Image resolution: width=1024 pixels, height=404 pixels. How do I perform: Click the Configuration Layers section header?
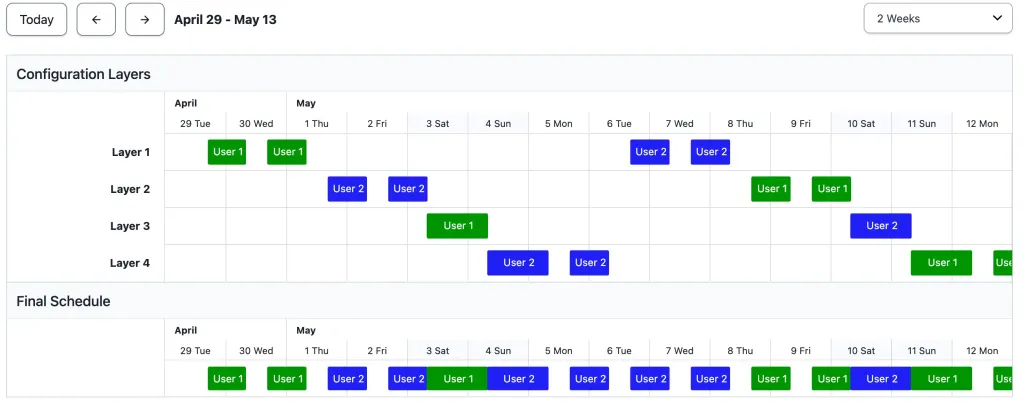pos(83,74)
